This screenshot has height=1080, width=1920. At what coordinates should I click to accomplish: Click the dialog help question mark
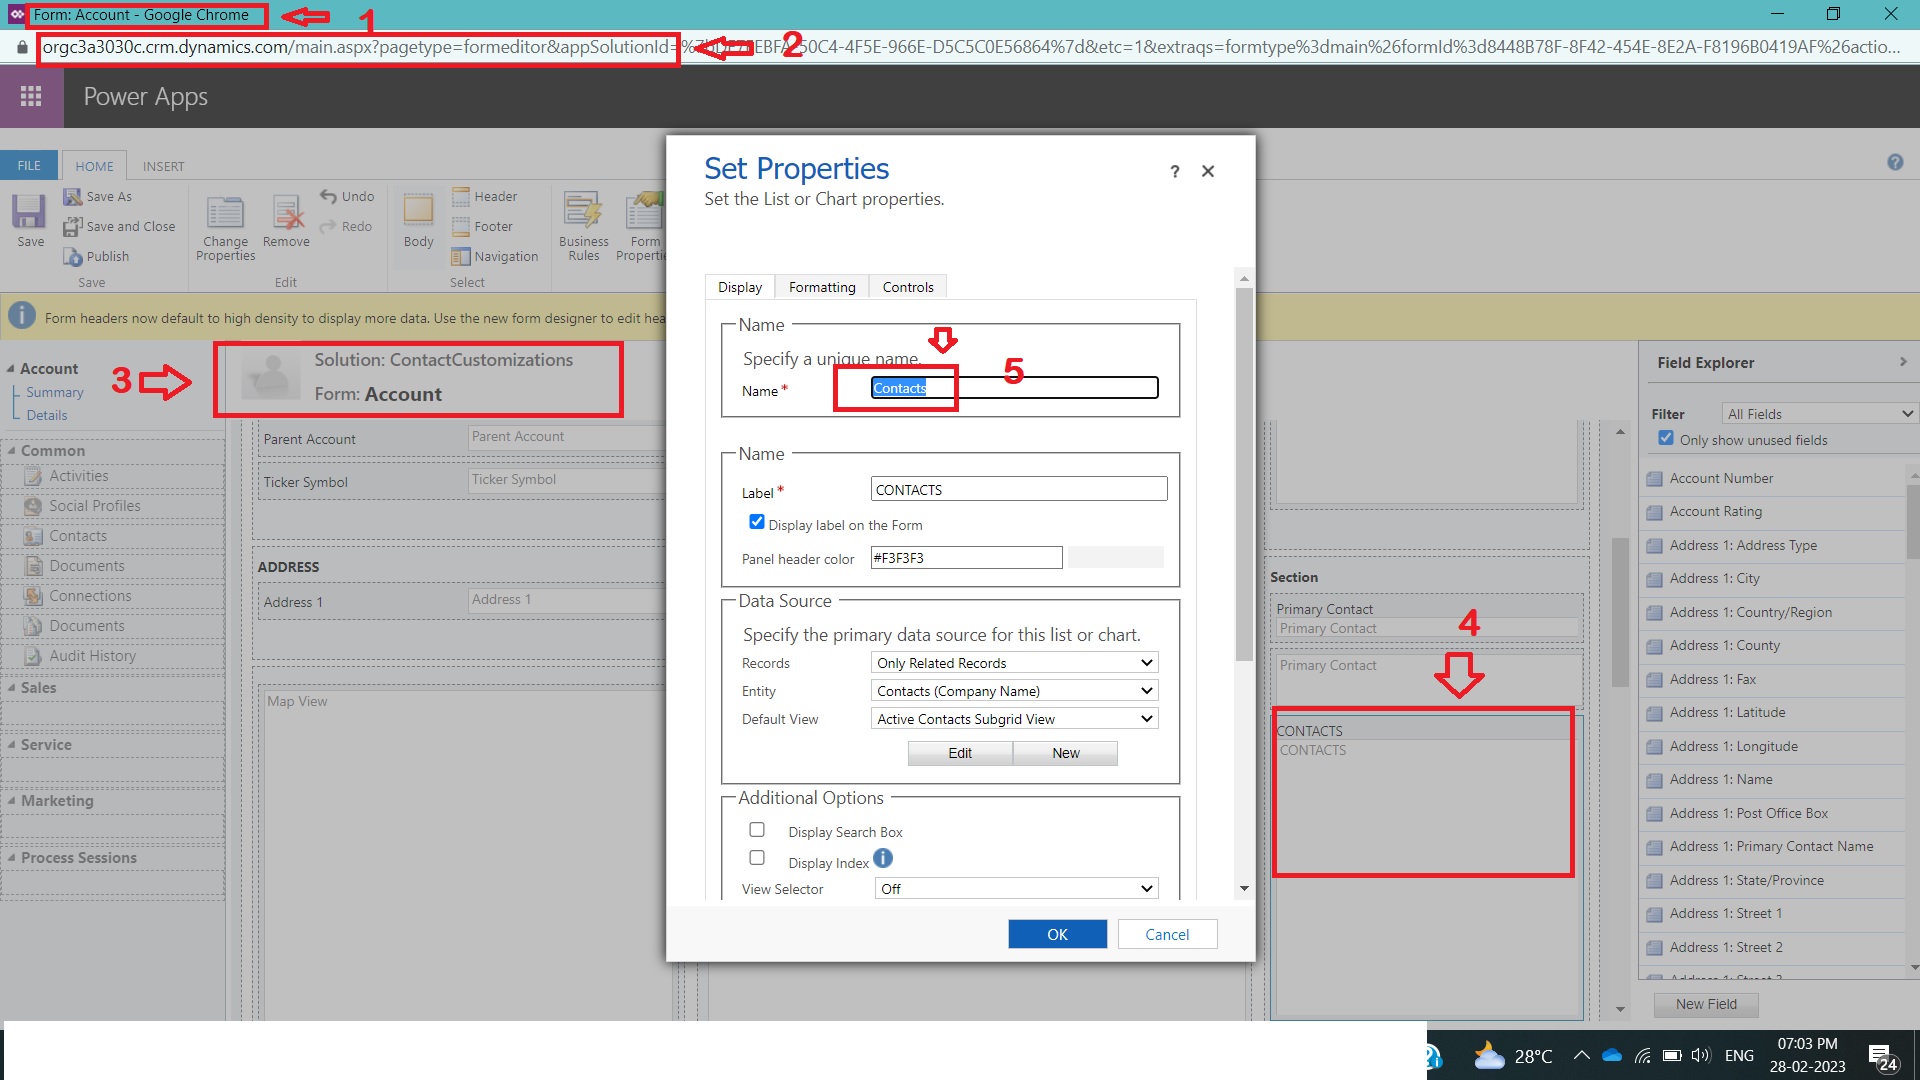click(x=1175, y=172)
